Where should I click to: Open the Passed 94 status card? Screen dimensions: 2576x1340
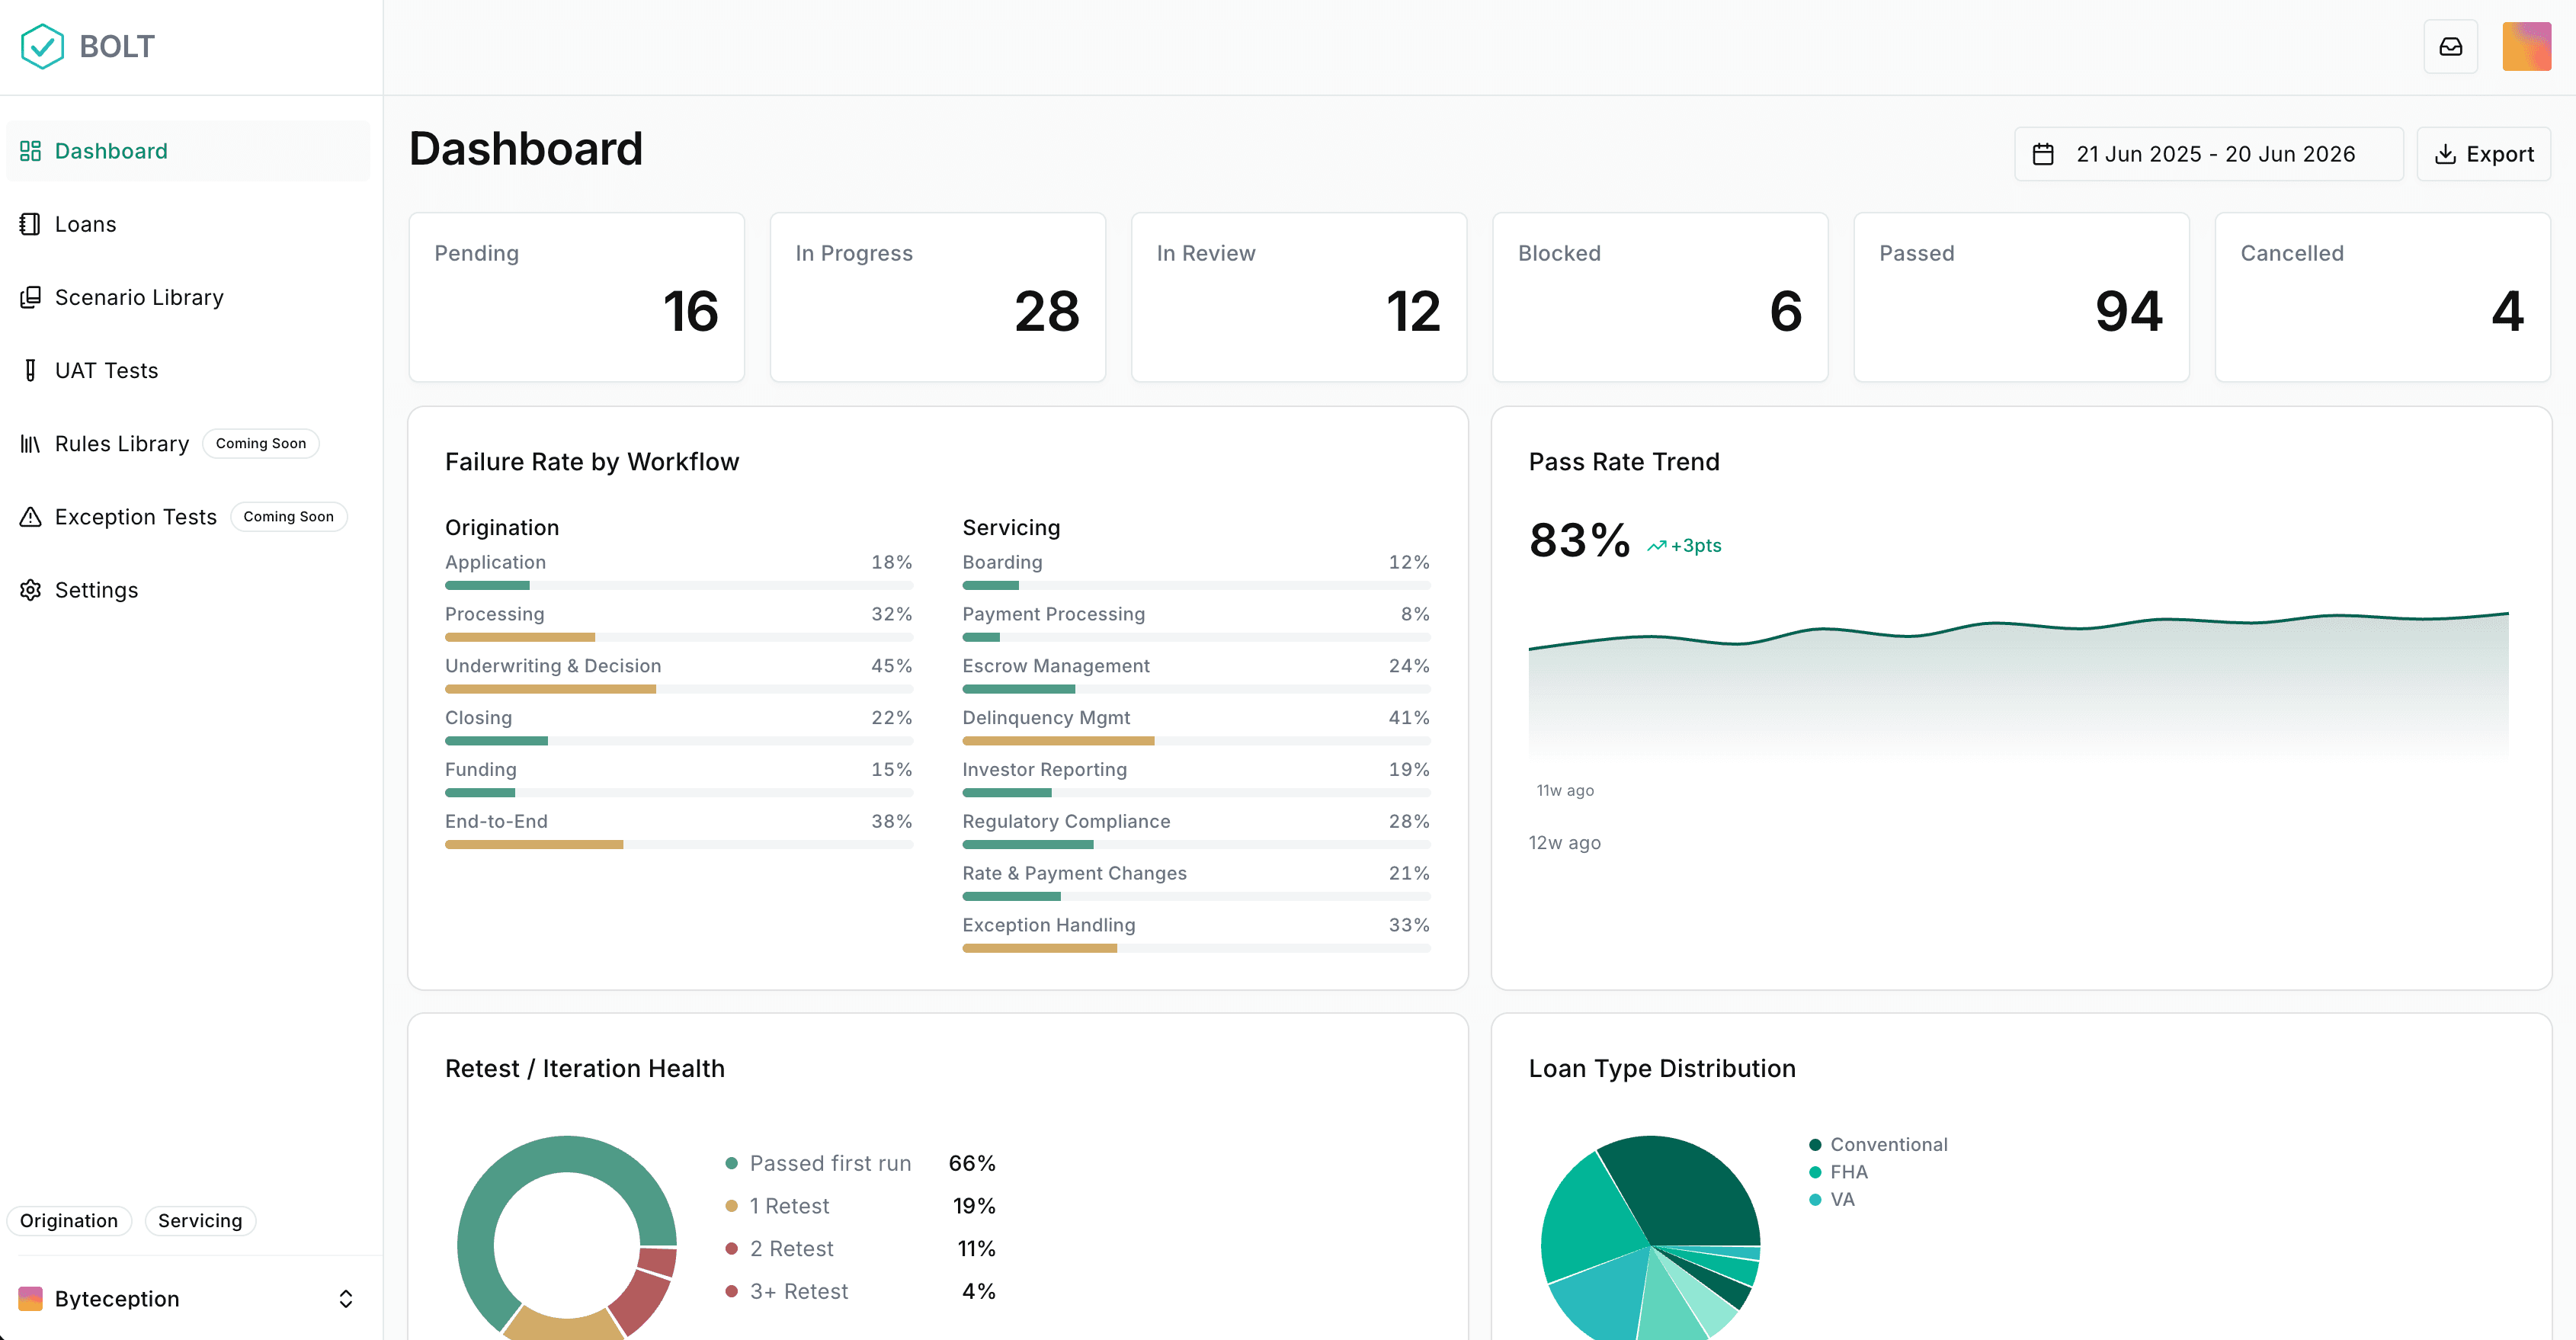[x=2021, y=297]
